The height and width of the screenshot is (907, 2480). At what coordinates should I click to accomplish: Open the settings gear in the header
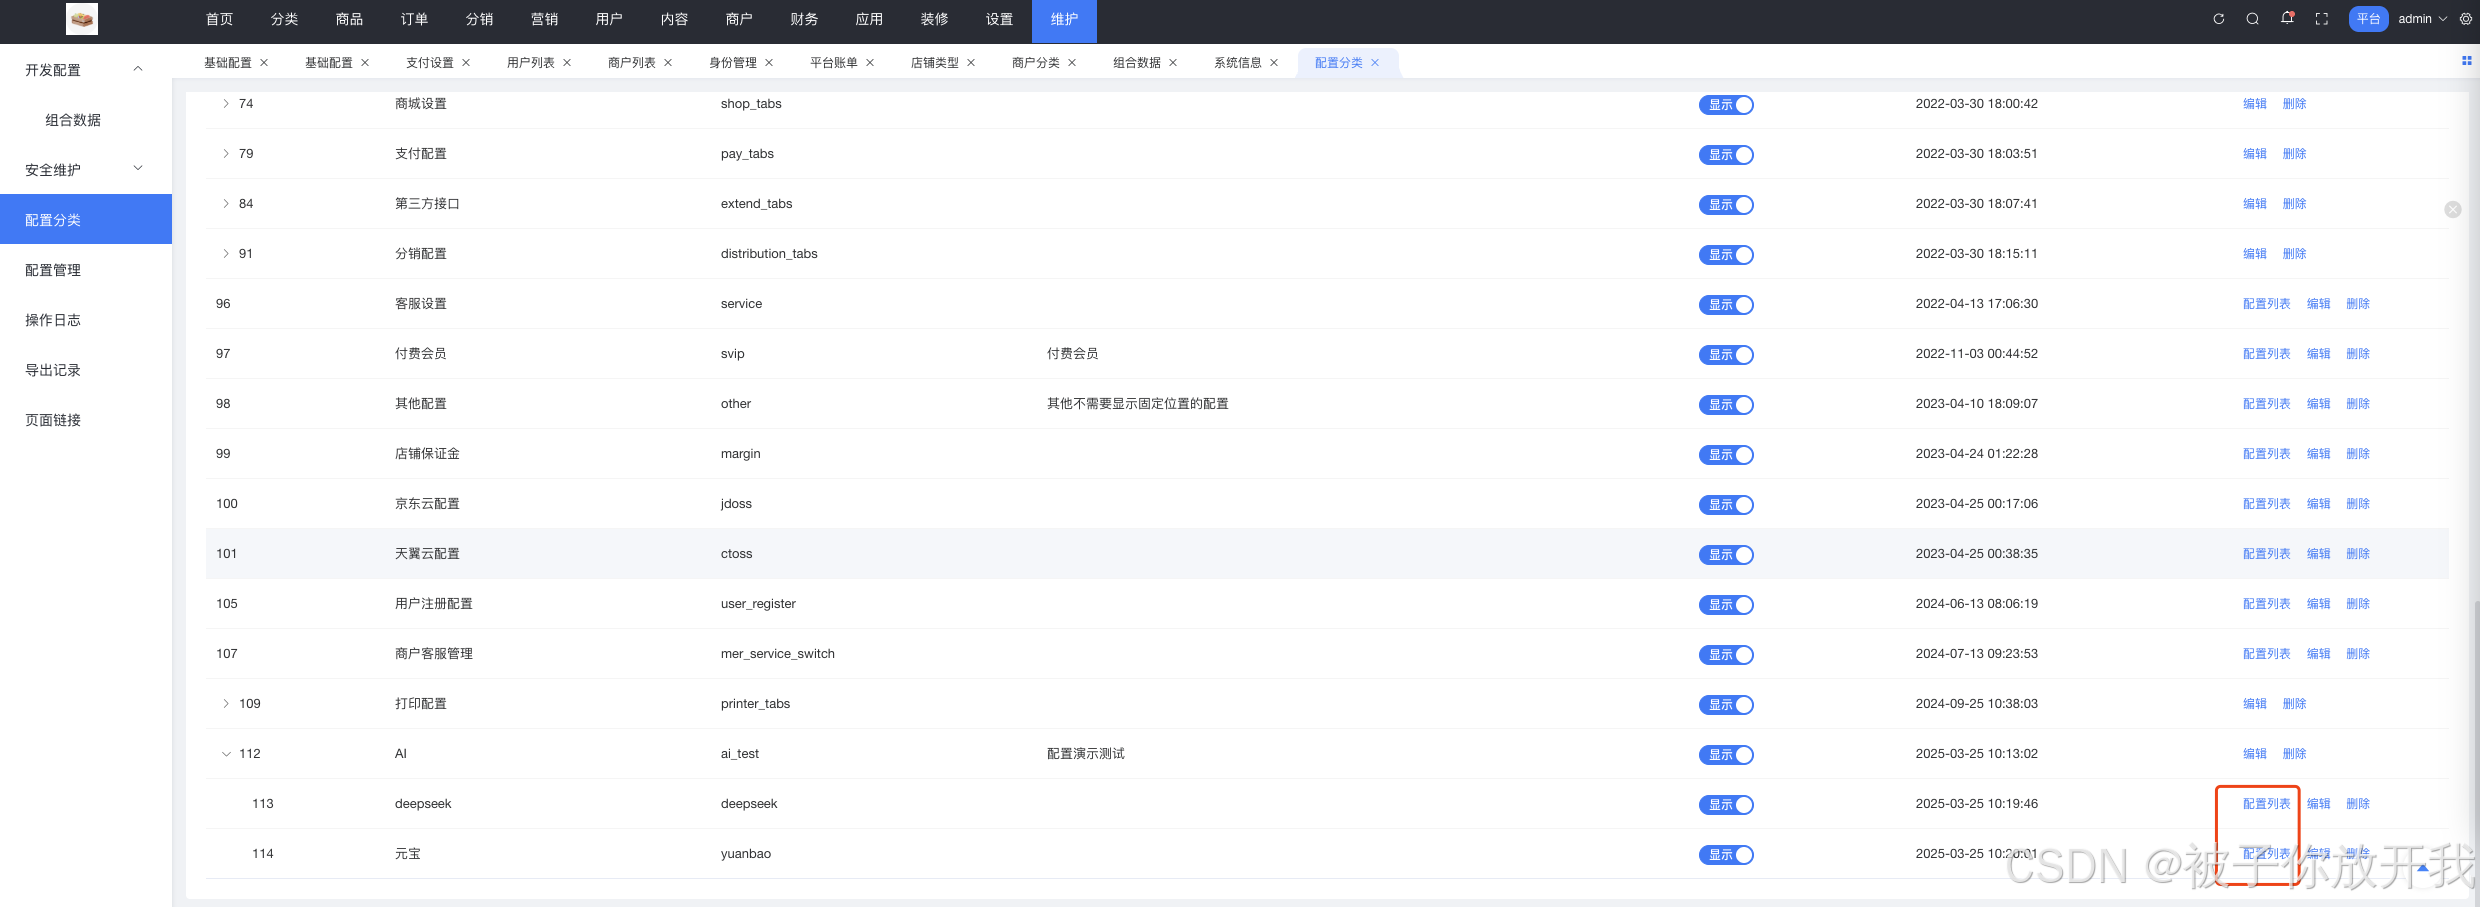click(2465, 18)
